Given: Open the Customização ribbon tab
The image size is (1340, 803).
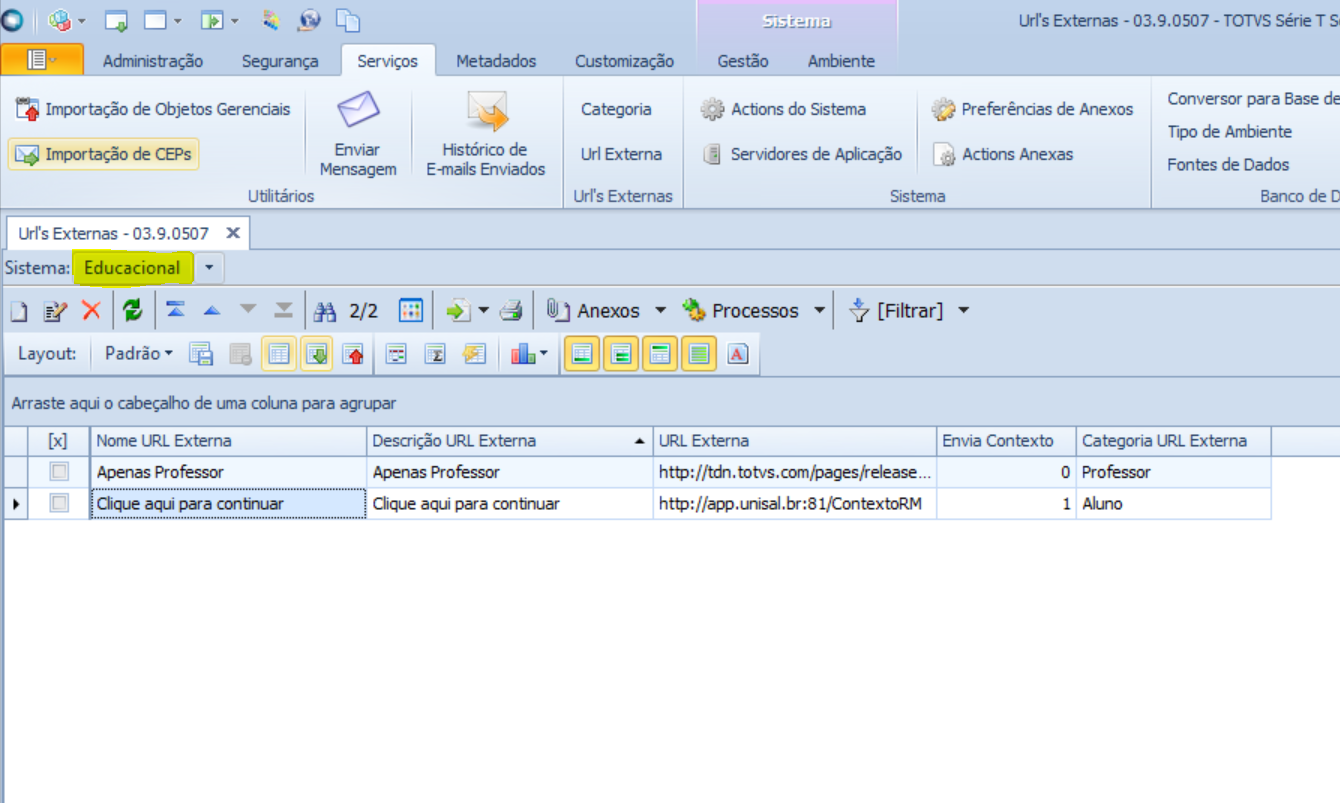Looking at the screenshot, I should click(624, 61).
